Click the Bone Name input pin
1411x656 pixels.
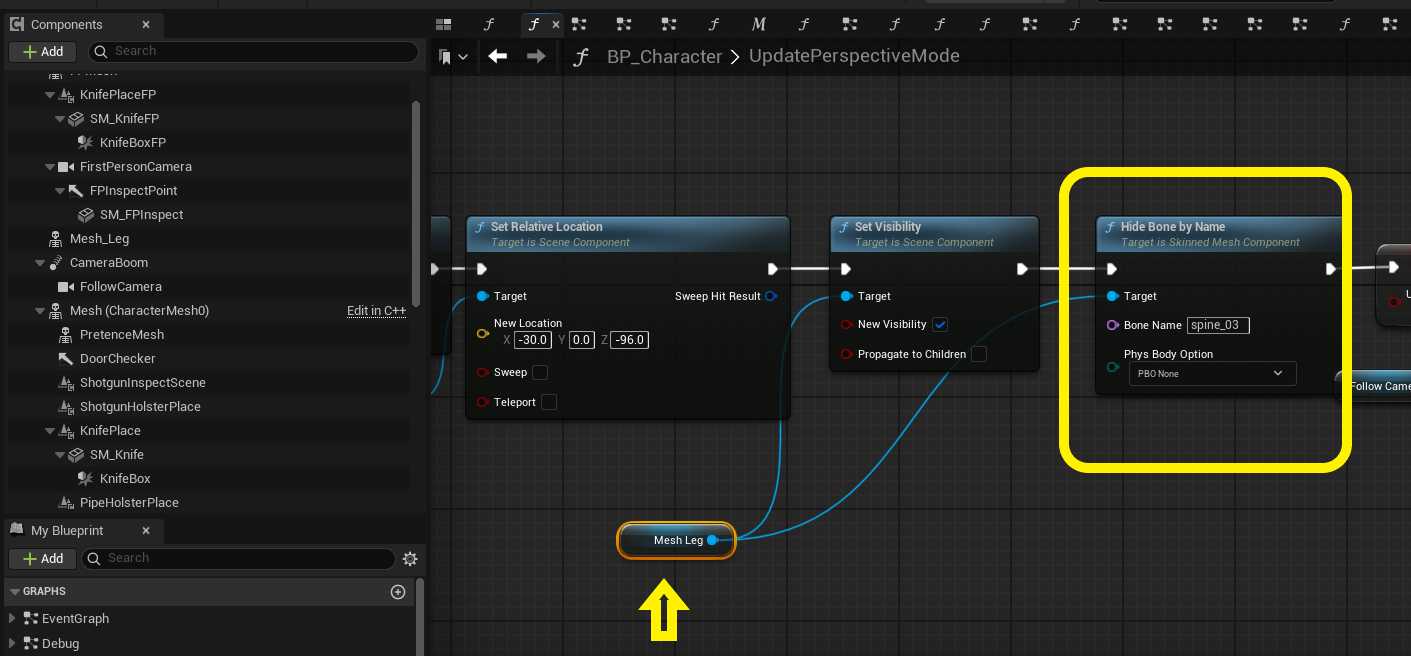[x=1112, y=325]
